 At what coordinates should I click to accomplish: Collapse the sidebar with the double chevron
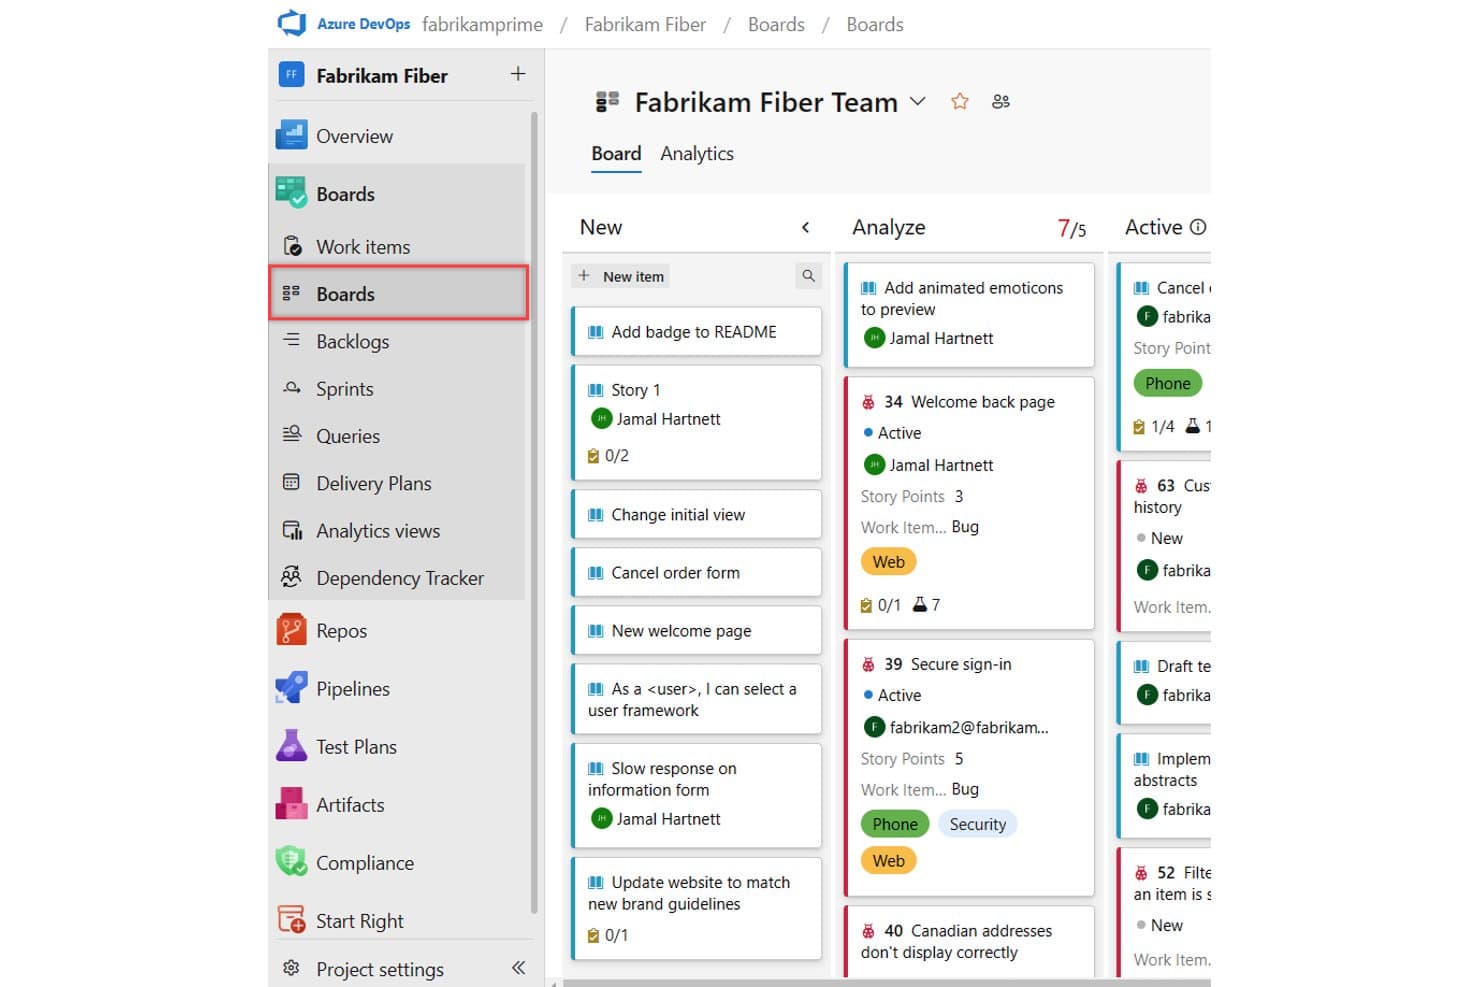click(518, 967)
